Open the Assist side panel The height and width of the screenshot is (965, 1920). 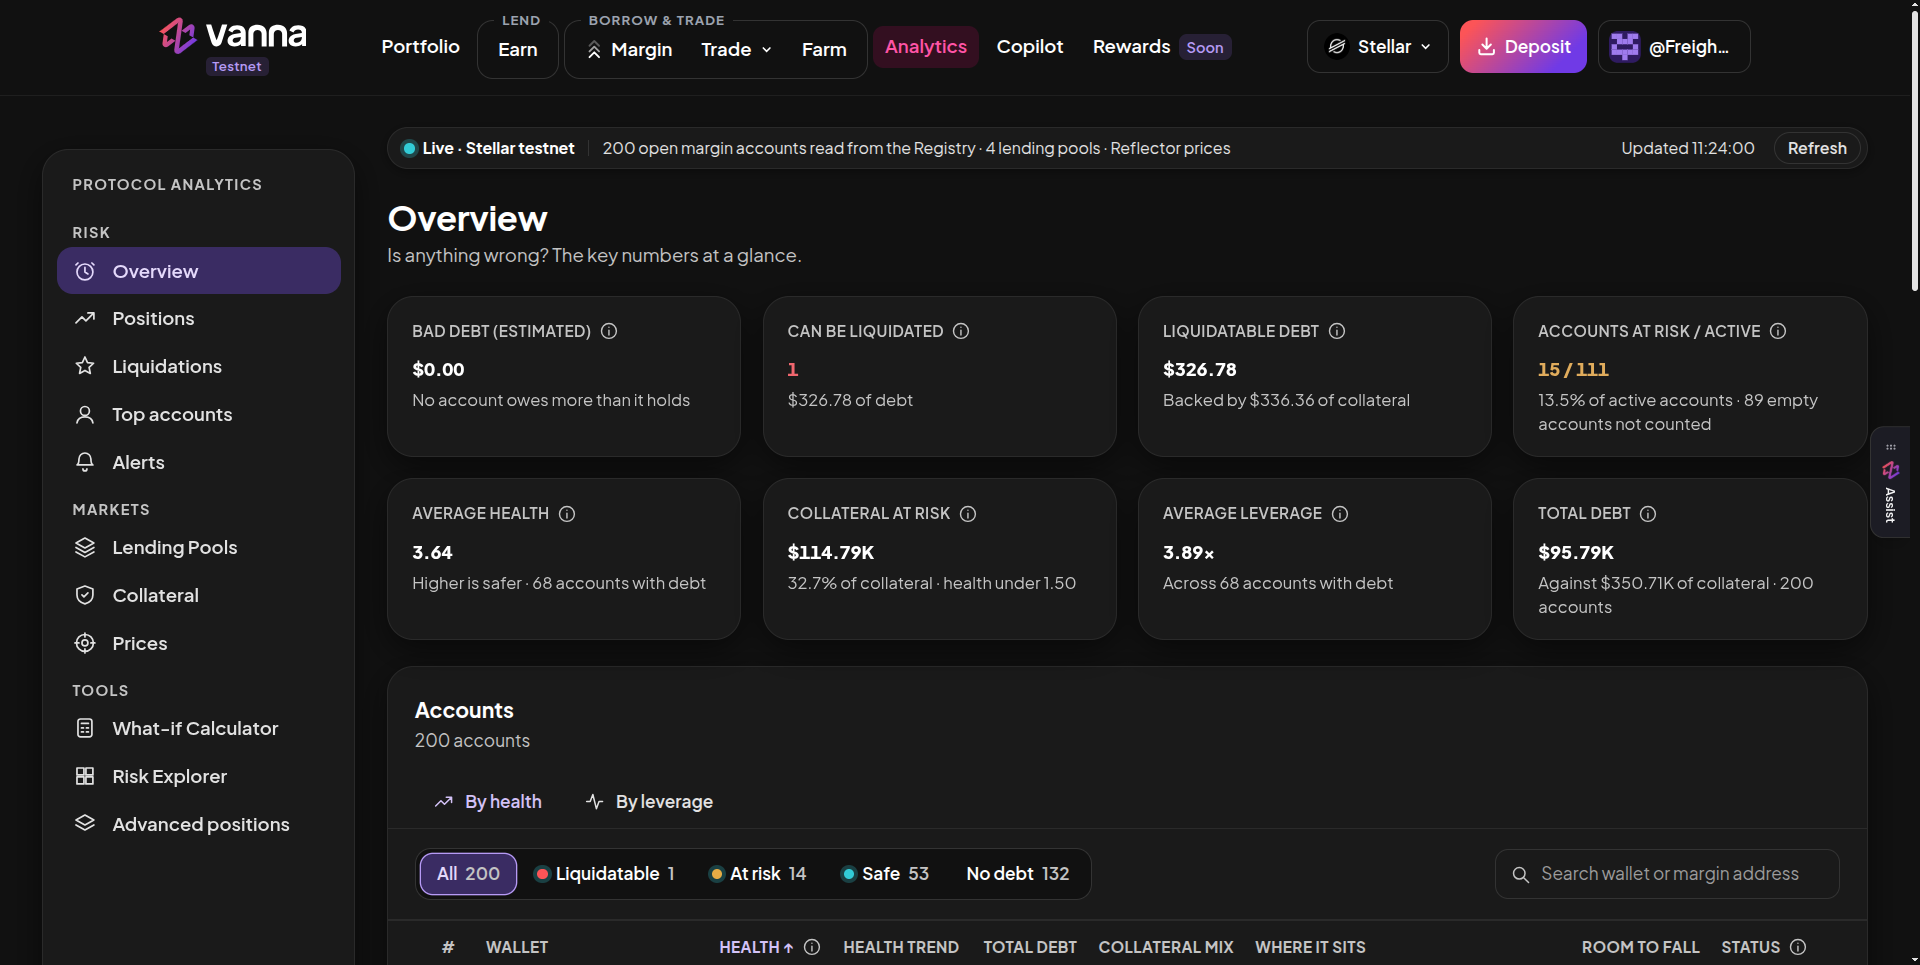coord(1890,482)
